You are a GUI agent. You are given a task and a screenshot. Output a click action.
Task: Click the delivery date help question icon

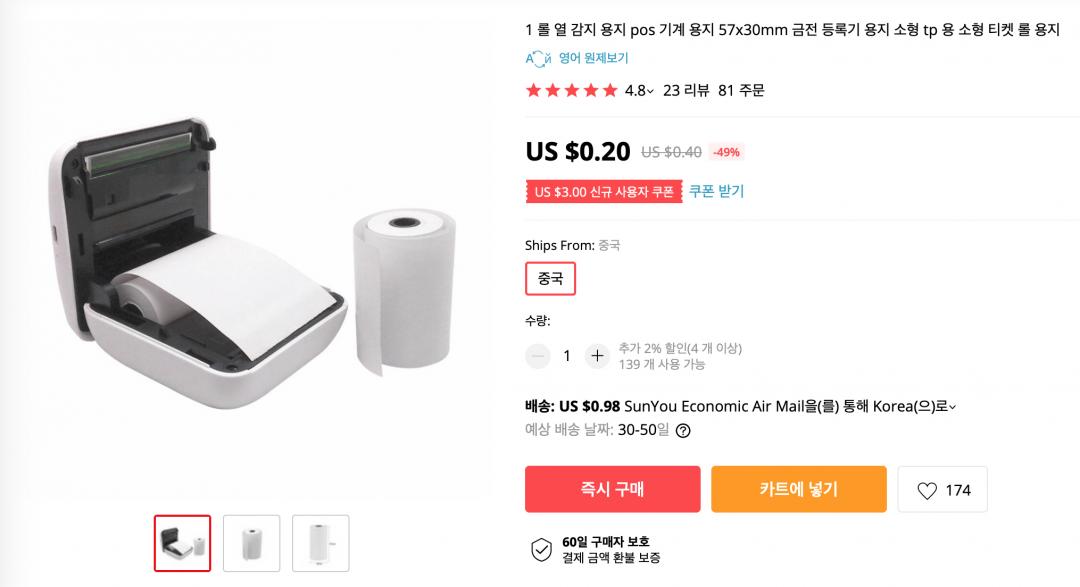tap(683, 432)
